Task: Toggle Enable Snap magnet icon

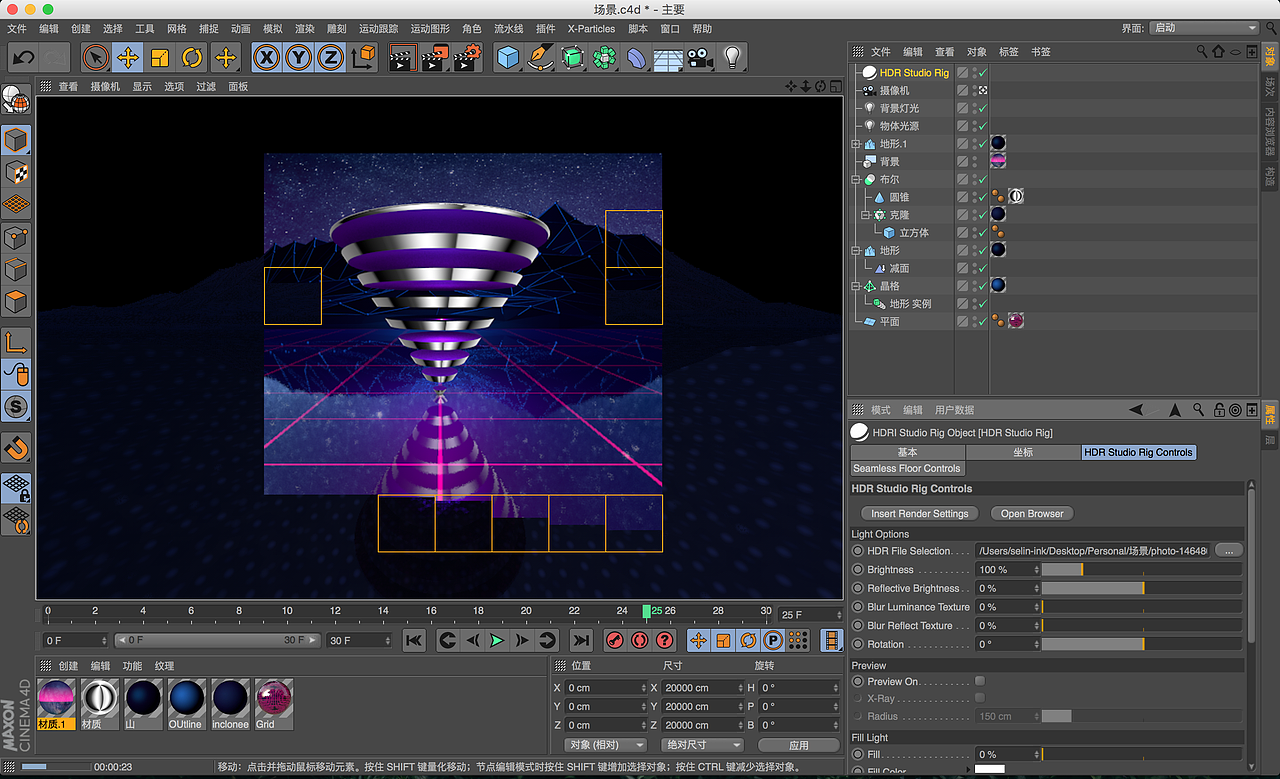Action: click(16, 446)
